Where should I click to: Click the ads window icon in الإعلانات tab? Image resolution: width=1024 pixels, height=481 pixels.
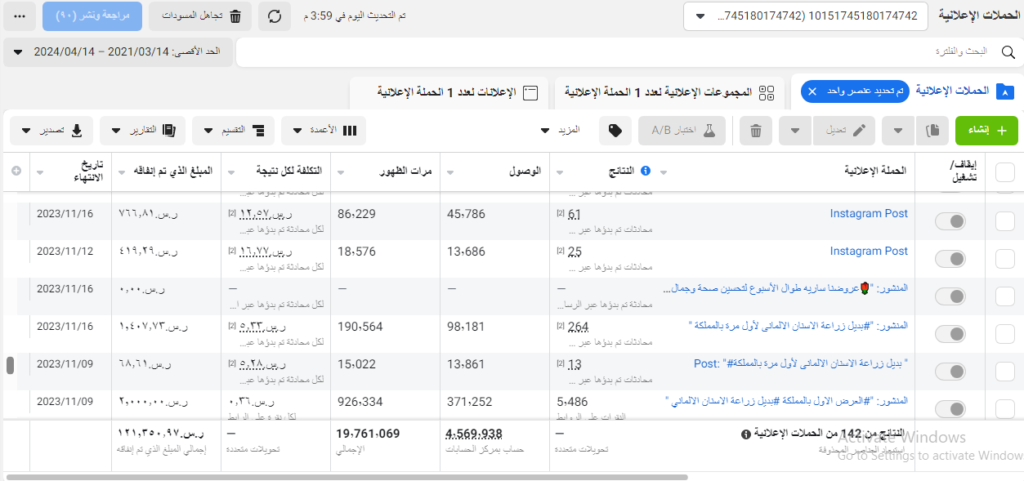tap(531, 93)
